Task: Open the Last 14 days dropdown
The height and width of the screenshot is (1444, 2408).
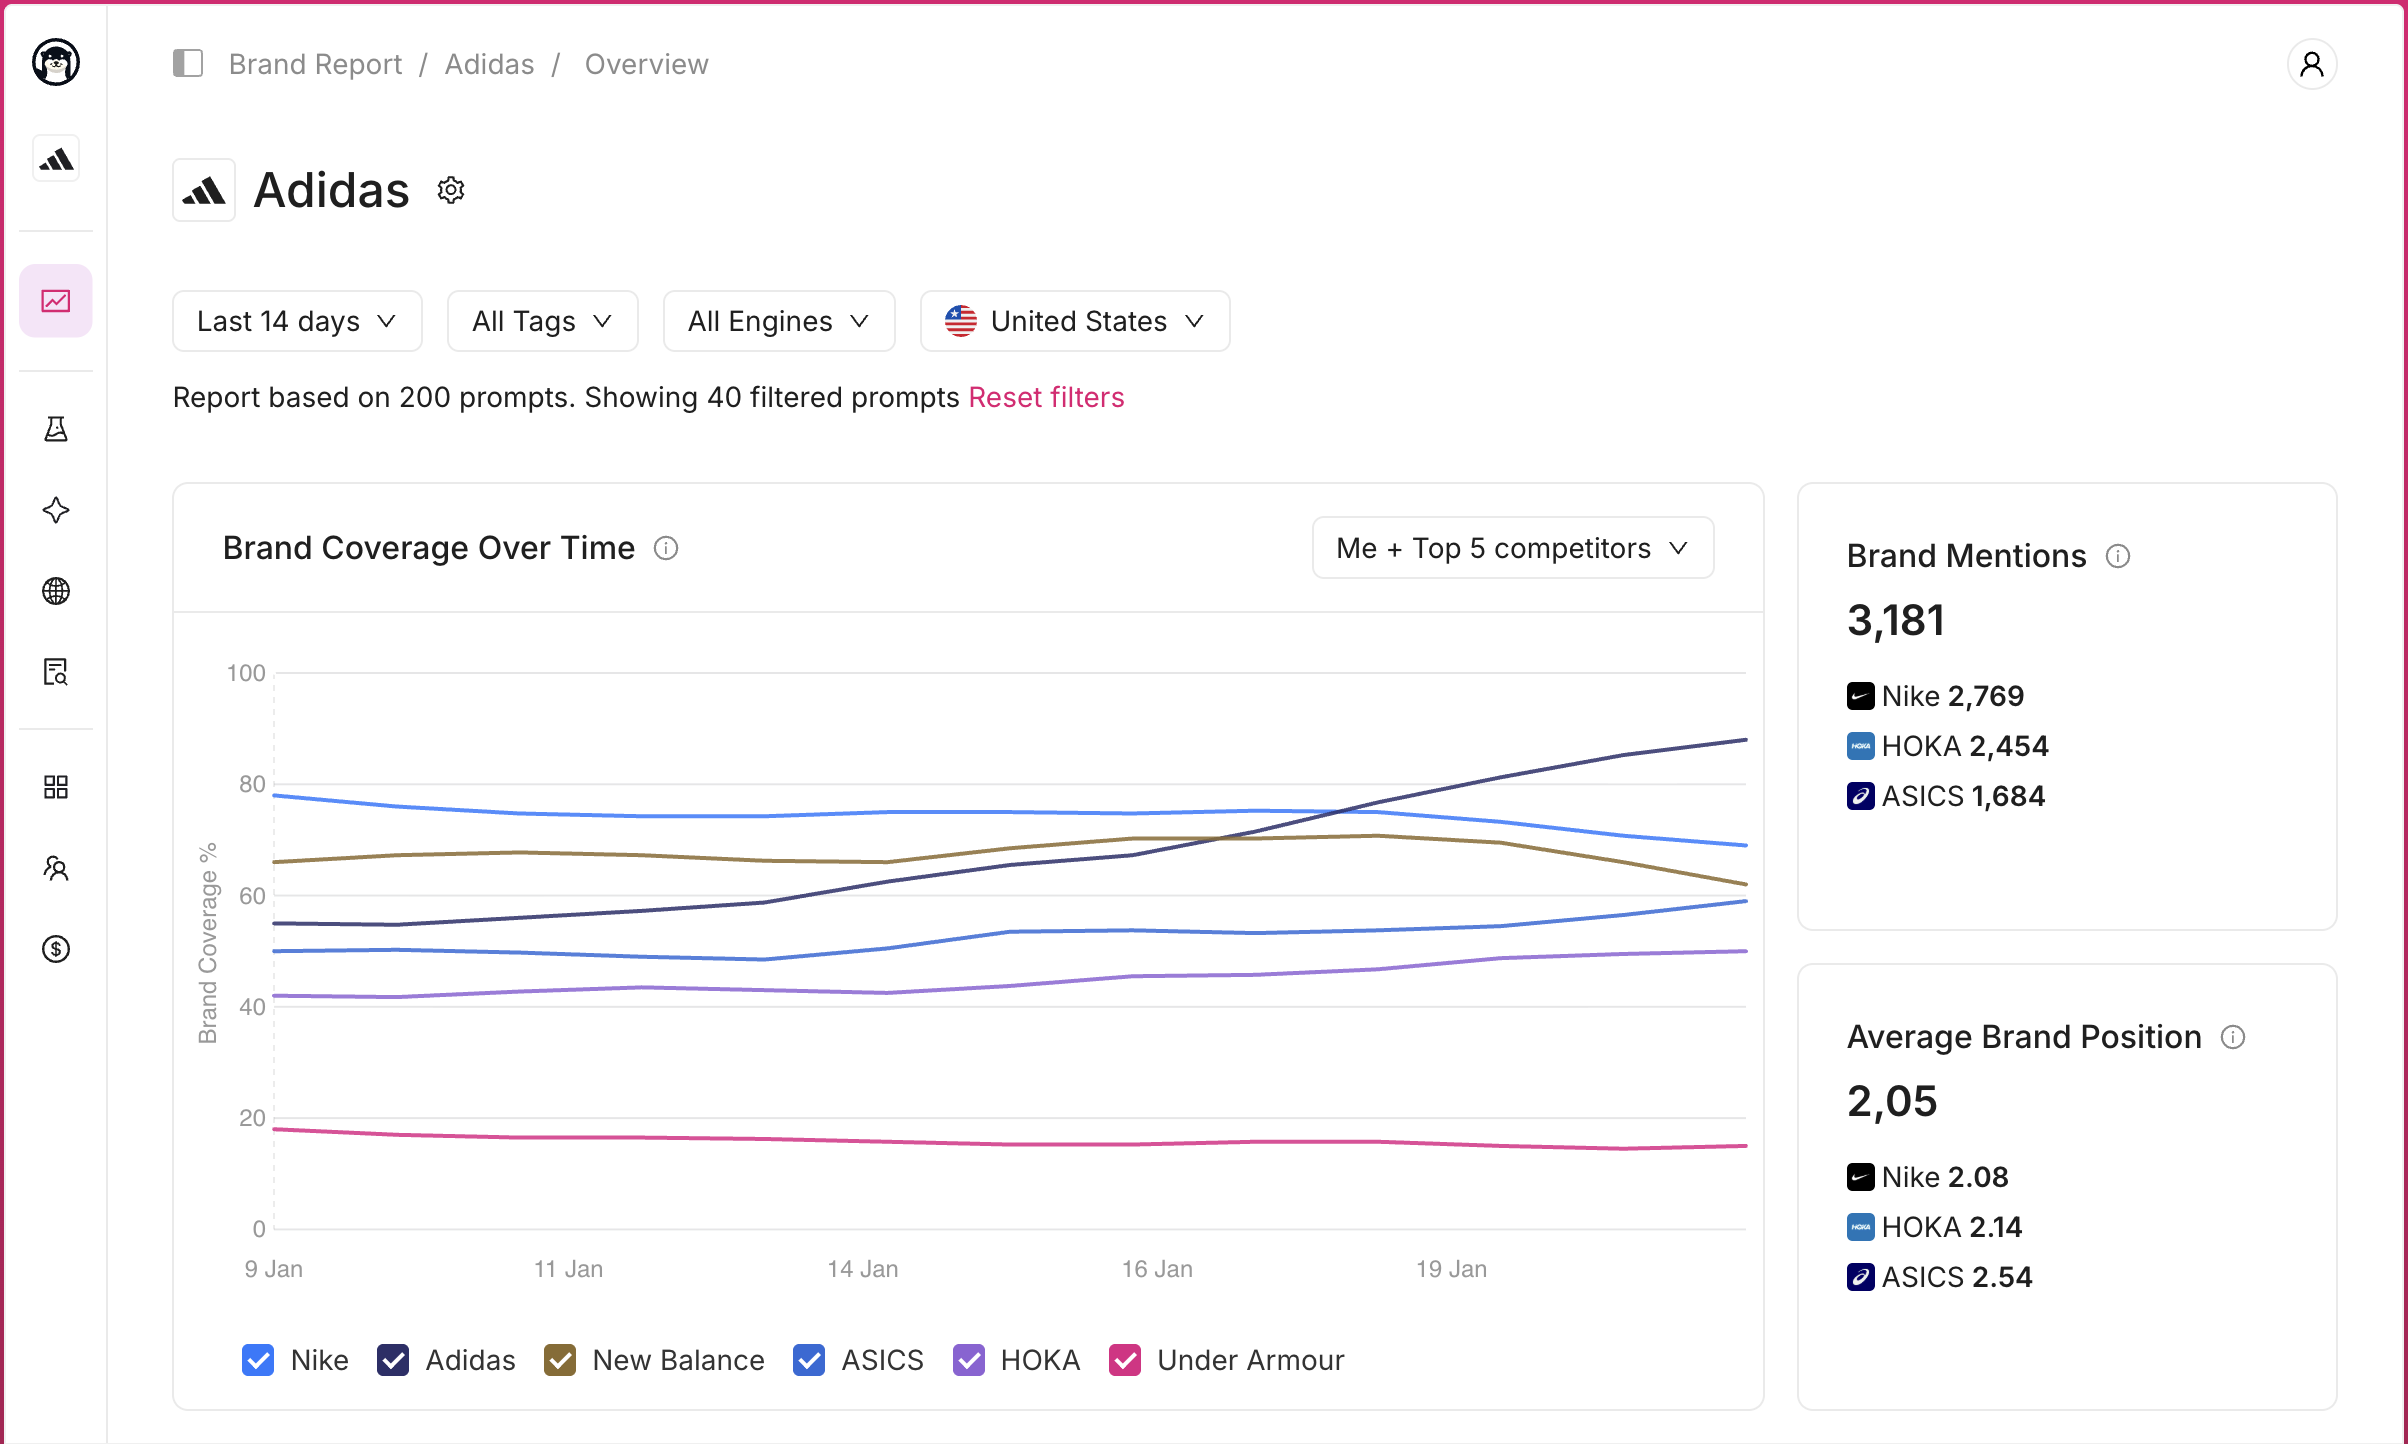Action: click(x=297, y=321)
